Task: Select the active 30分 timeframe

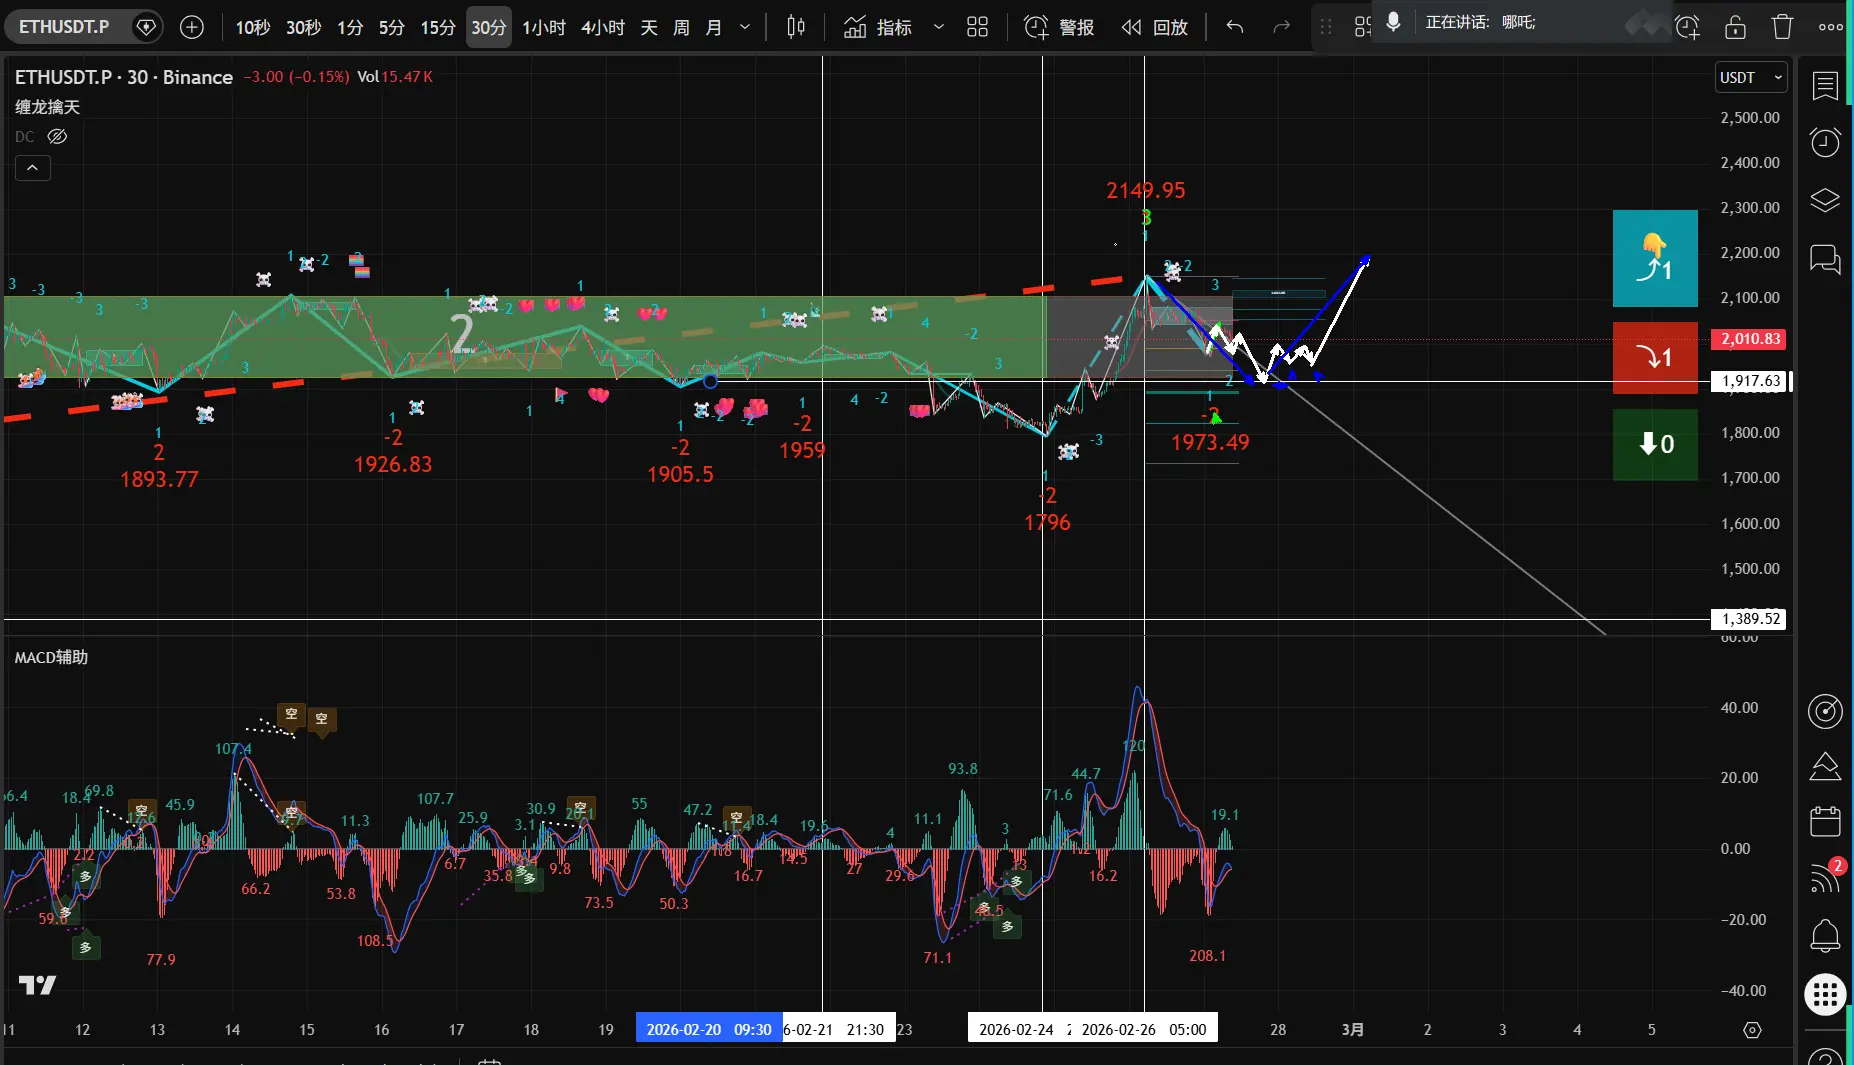Action: tap(488, 27)
